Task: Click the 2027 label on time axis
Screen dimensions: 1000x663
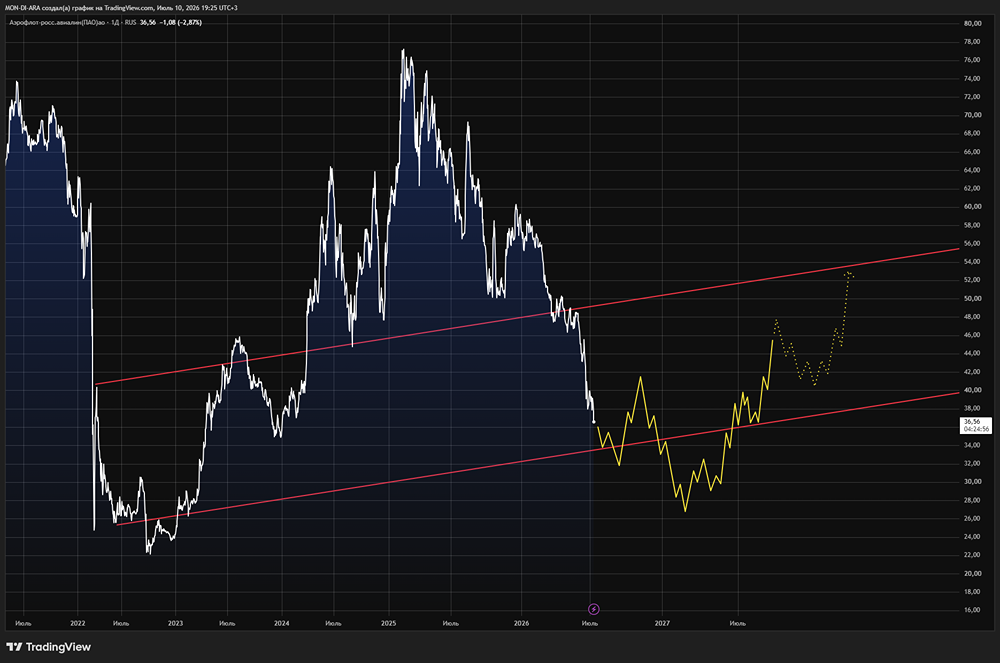Action: 662,623
